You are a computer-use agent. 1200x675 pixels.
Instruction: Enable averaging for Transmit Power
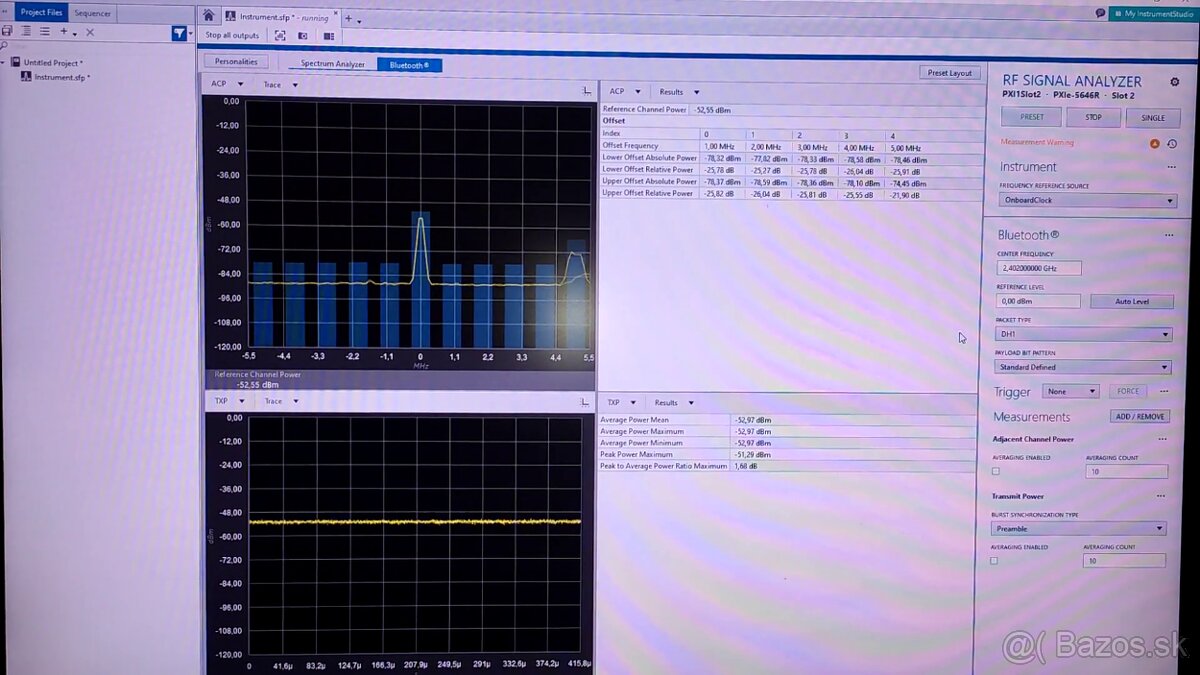click(x=994, y=561)
